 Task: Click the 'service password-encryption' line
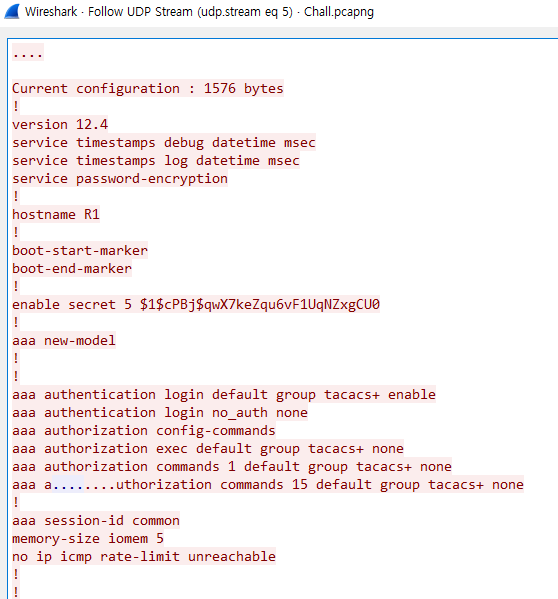(120, 178)
